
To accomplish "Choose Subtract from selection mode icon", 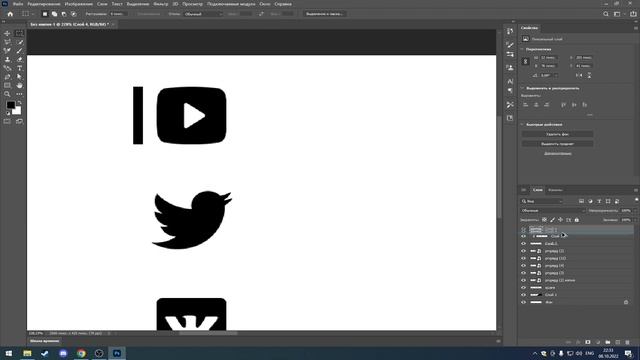I will click(64, 14).
